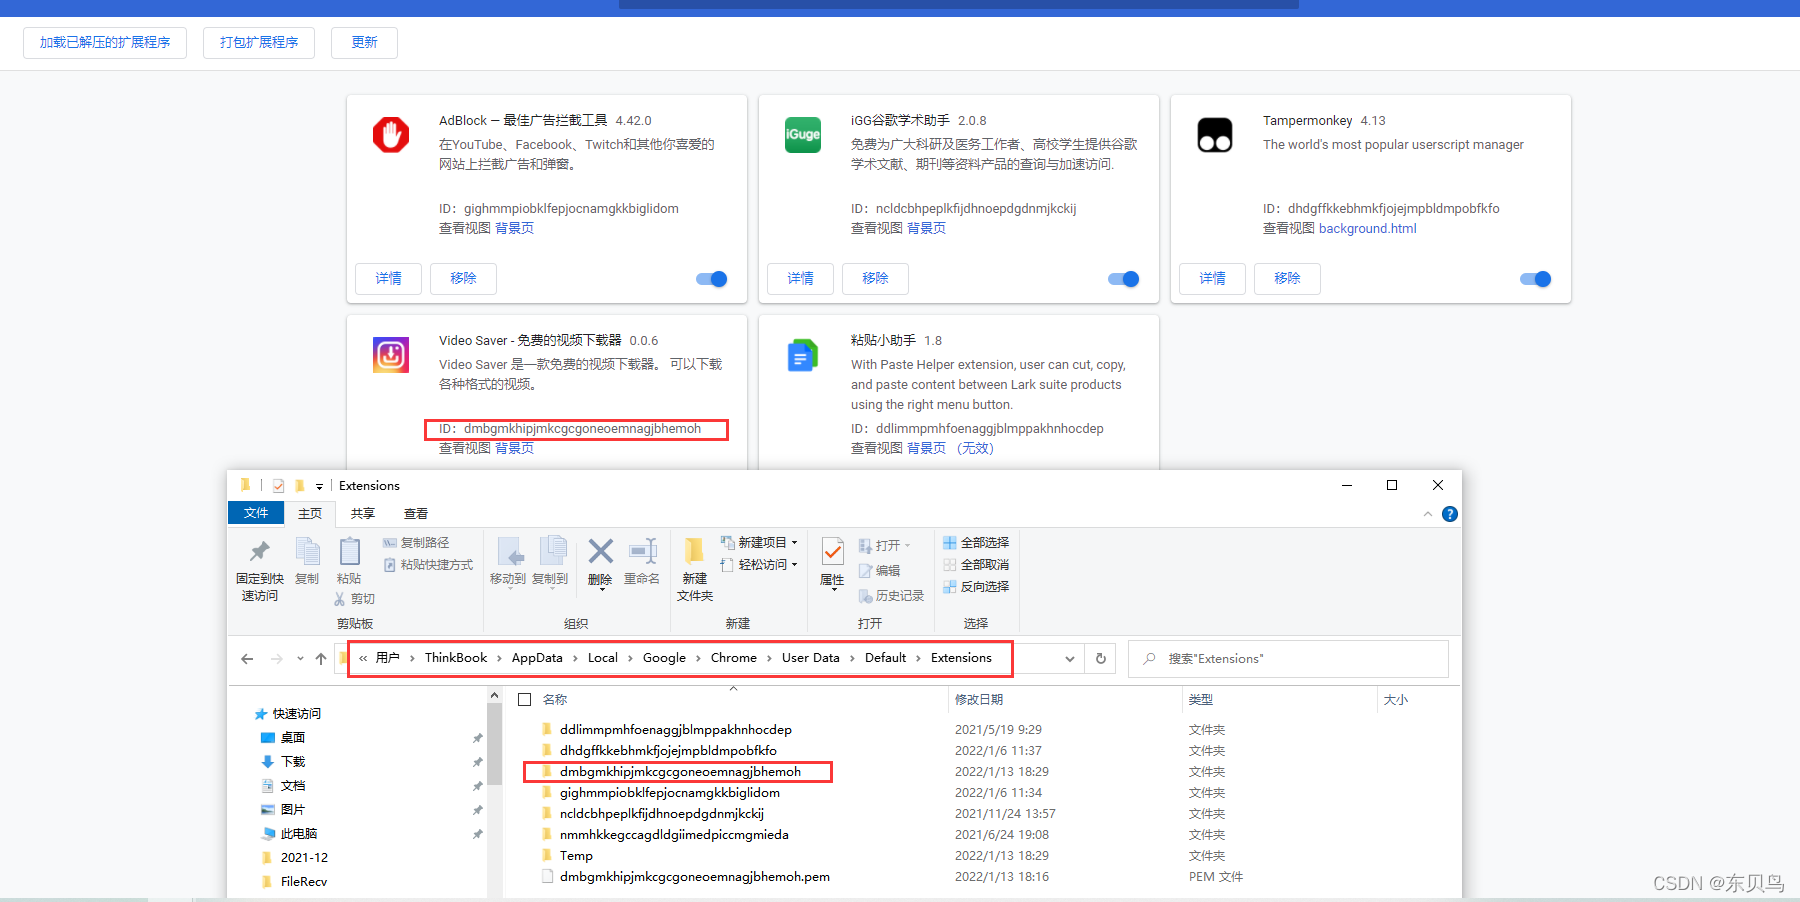Screen dimensions: 1800x902
Task: Click Copy path (复制路径) in ribbon
Action: tap(416, 542)
